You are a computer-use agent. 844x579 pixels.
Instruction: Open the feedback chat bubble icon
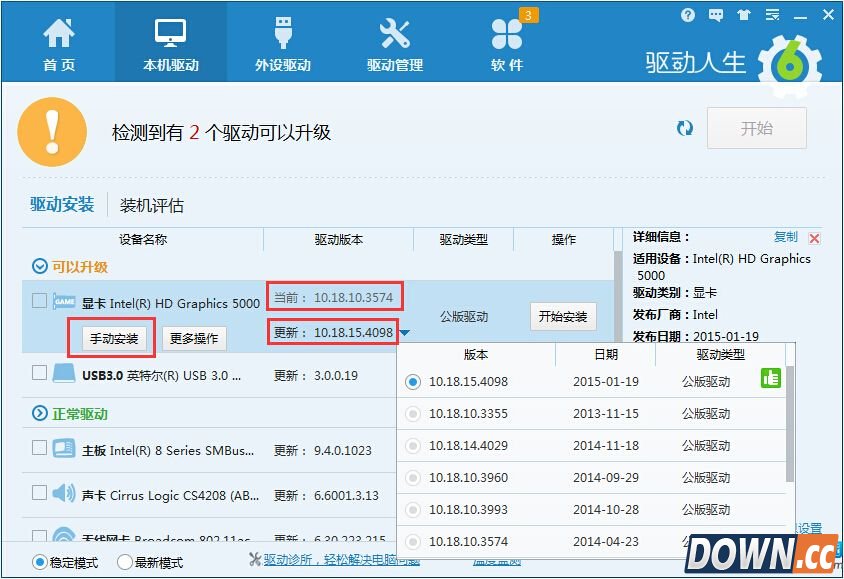(715, 15)
